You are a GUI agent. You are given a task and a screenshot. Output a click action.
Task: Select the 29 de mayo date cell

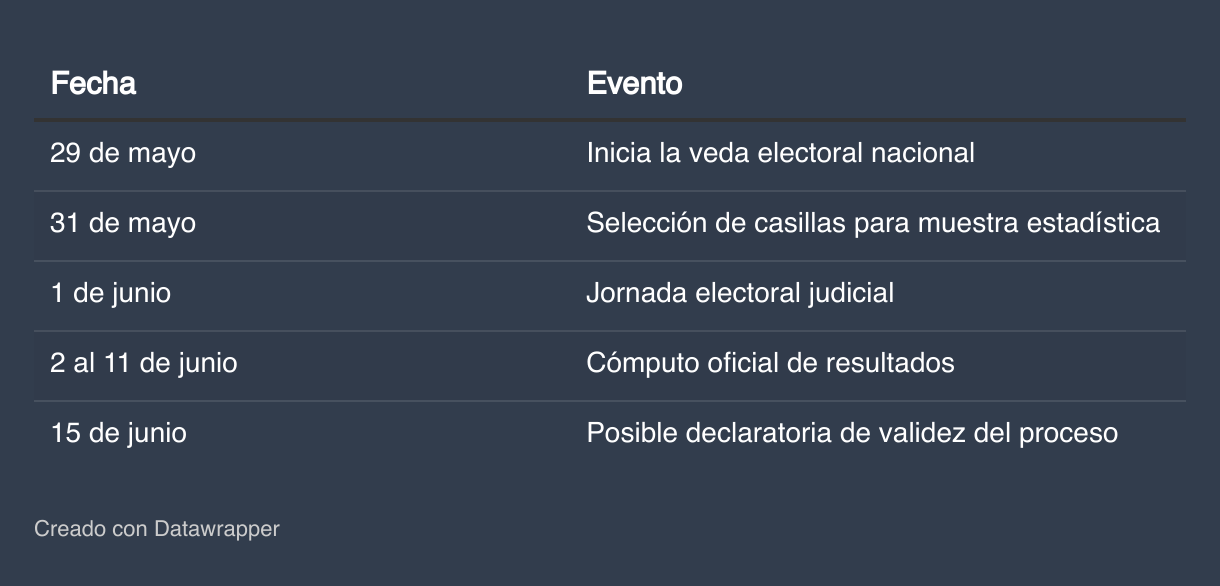tap(123, 153)
